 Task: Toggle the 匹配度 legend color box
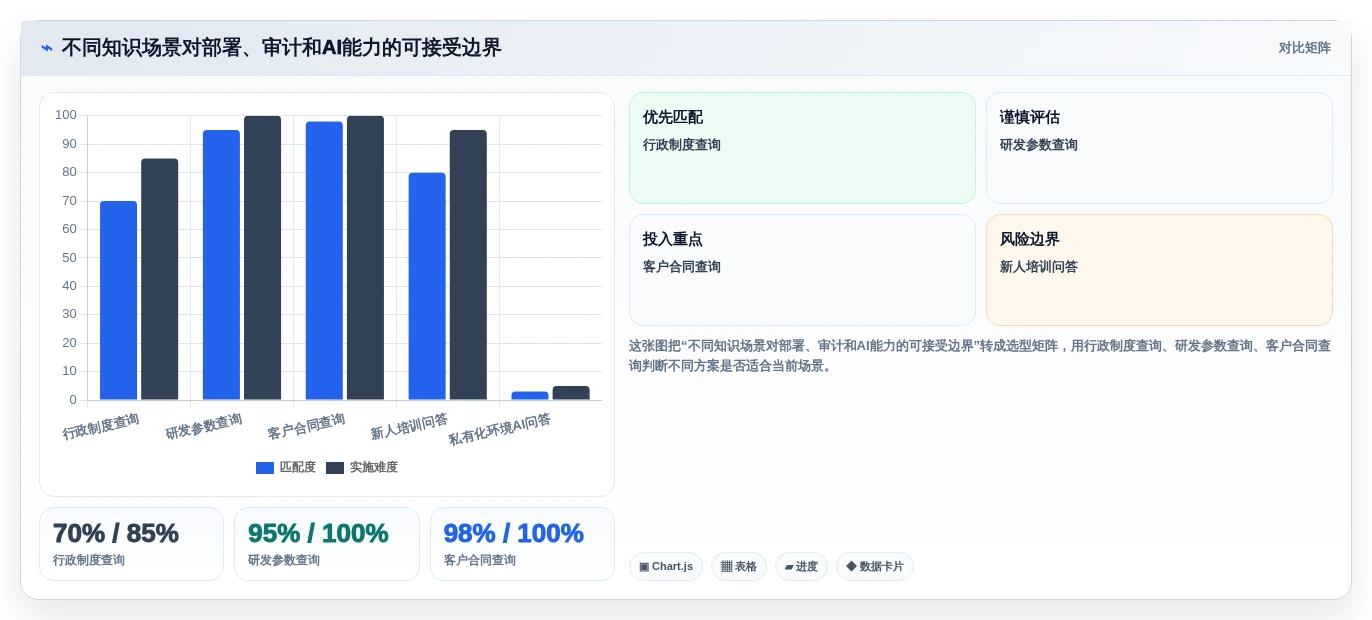(x=265, y=468)
